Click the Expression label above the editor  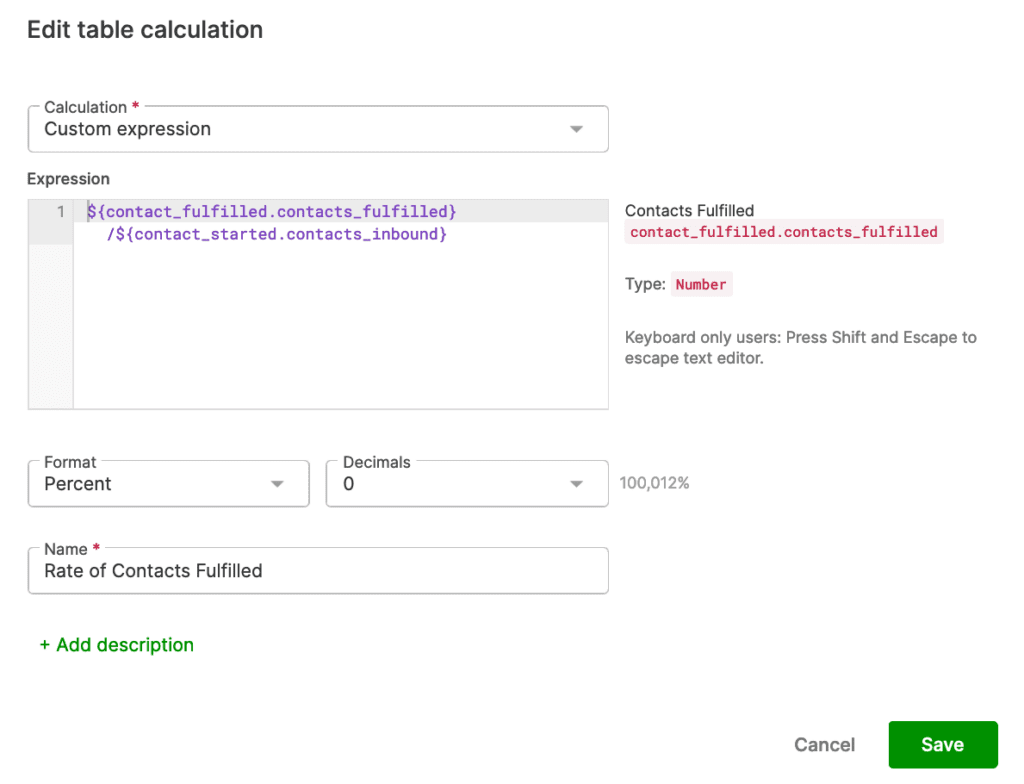pyautogui.click(x=69, y=179)
